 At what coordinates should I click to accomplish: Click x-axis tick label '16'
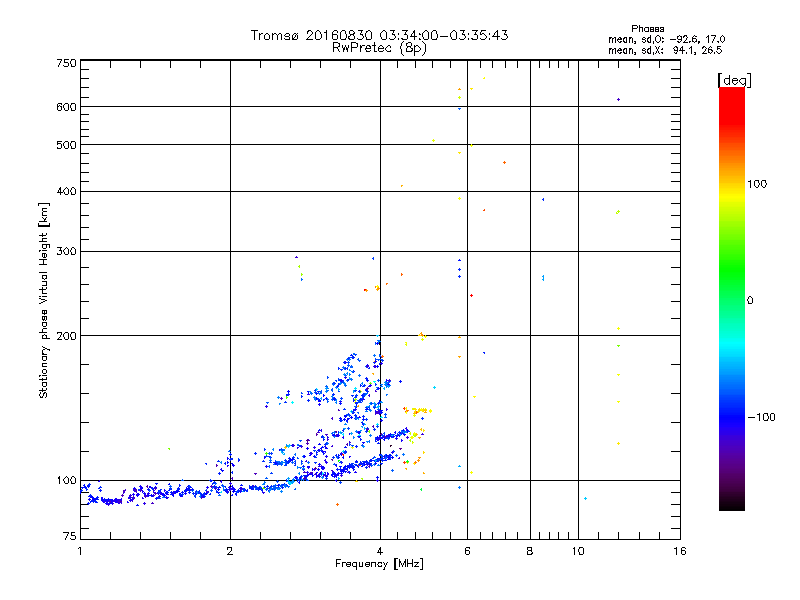pos(680,551)
